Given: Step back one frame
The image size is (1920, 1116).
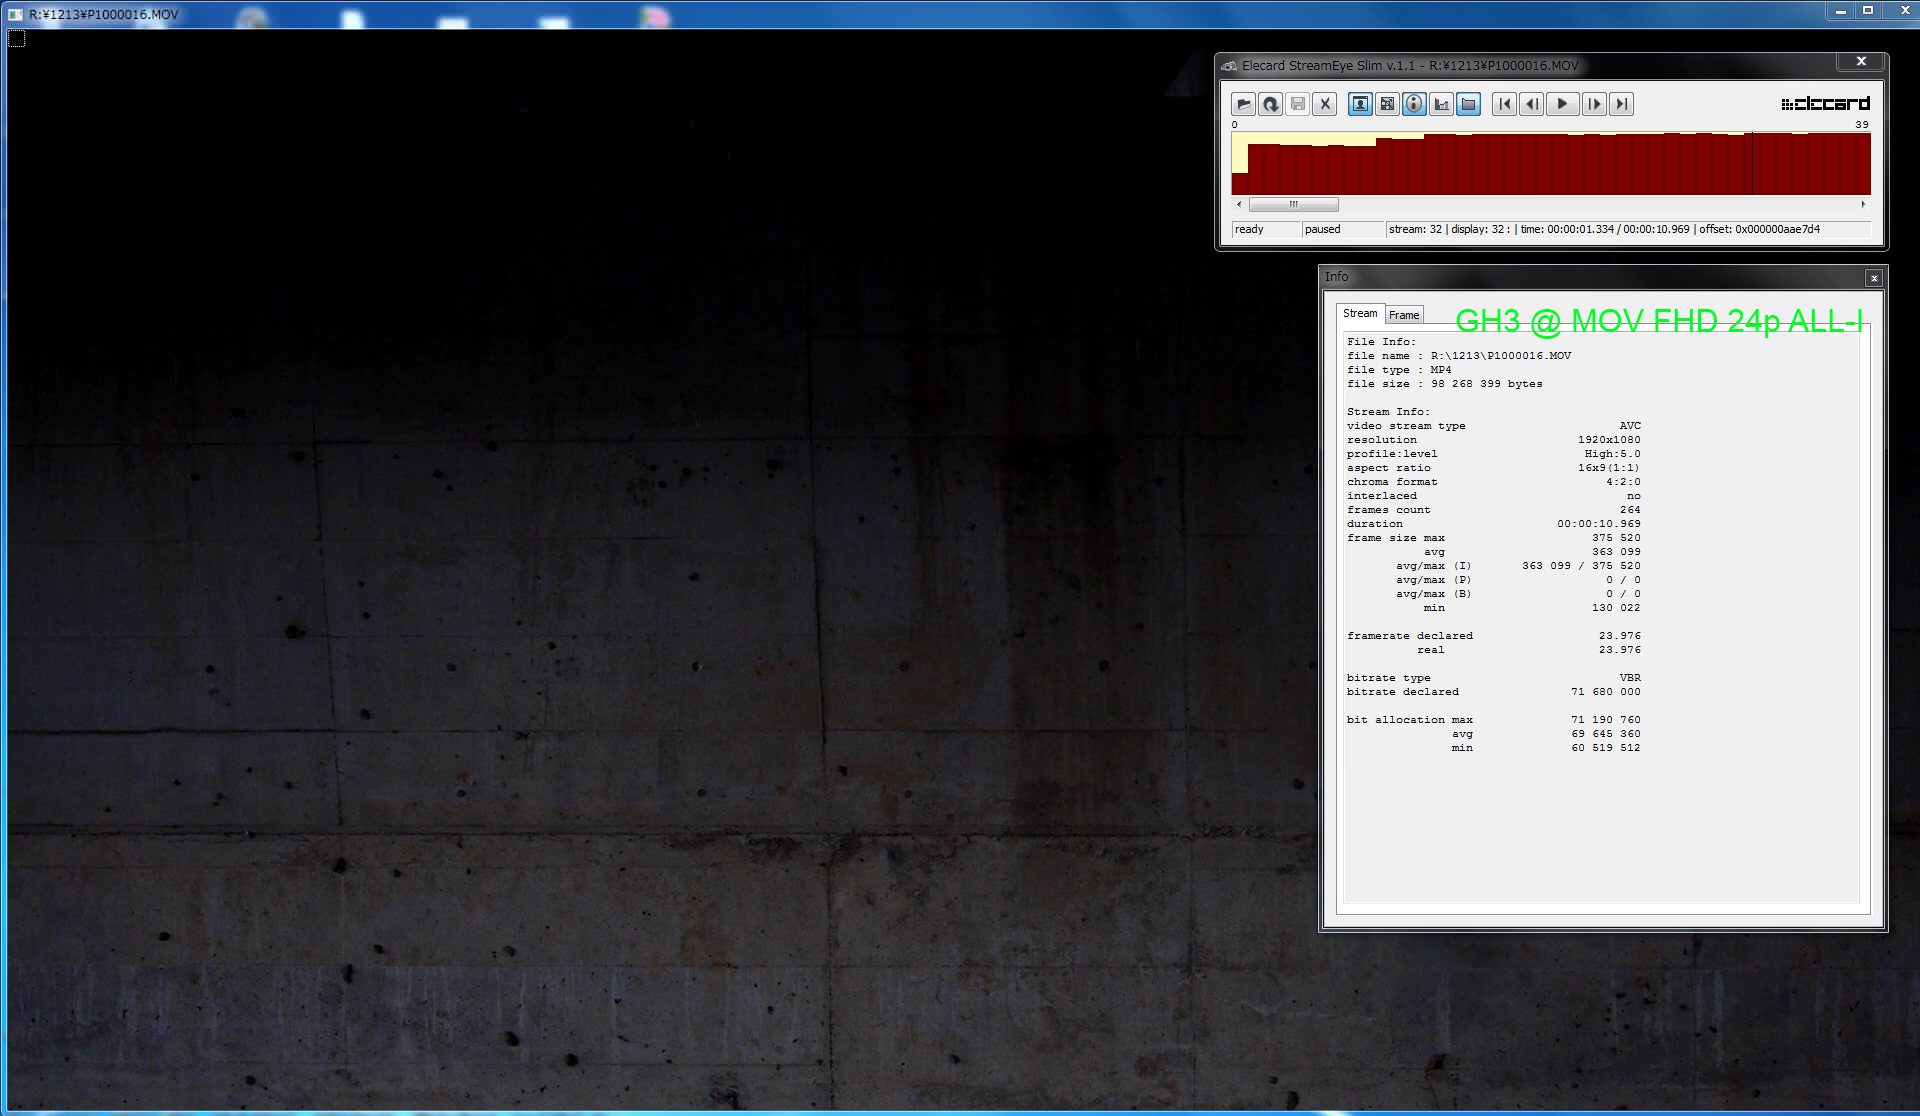Looking at the screenshot, I should 1531,104.
